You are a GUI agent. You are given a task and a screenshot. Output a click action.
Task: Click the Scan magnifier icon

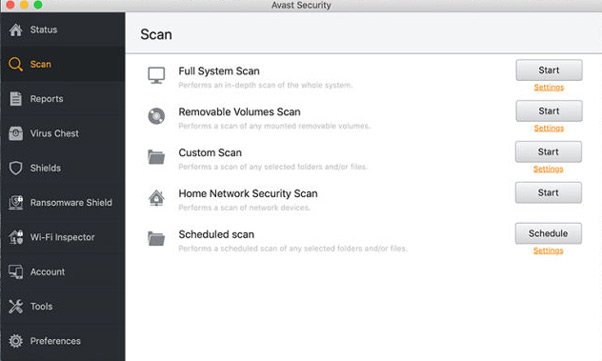pyautogui.click(x=16, y=64)
